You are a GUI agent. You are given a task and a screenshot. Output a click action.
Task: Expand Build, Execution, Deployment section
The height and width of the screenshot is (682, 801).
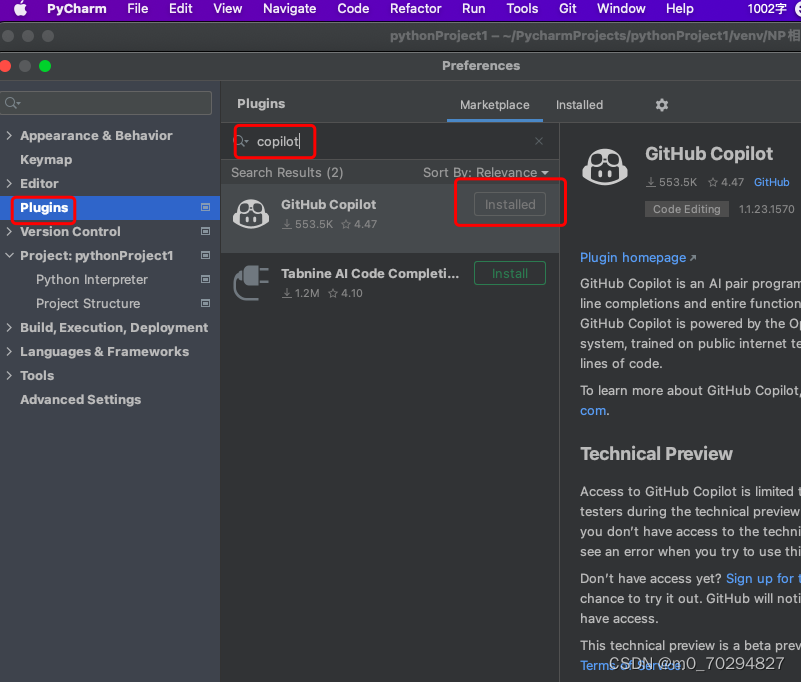9,327
